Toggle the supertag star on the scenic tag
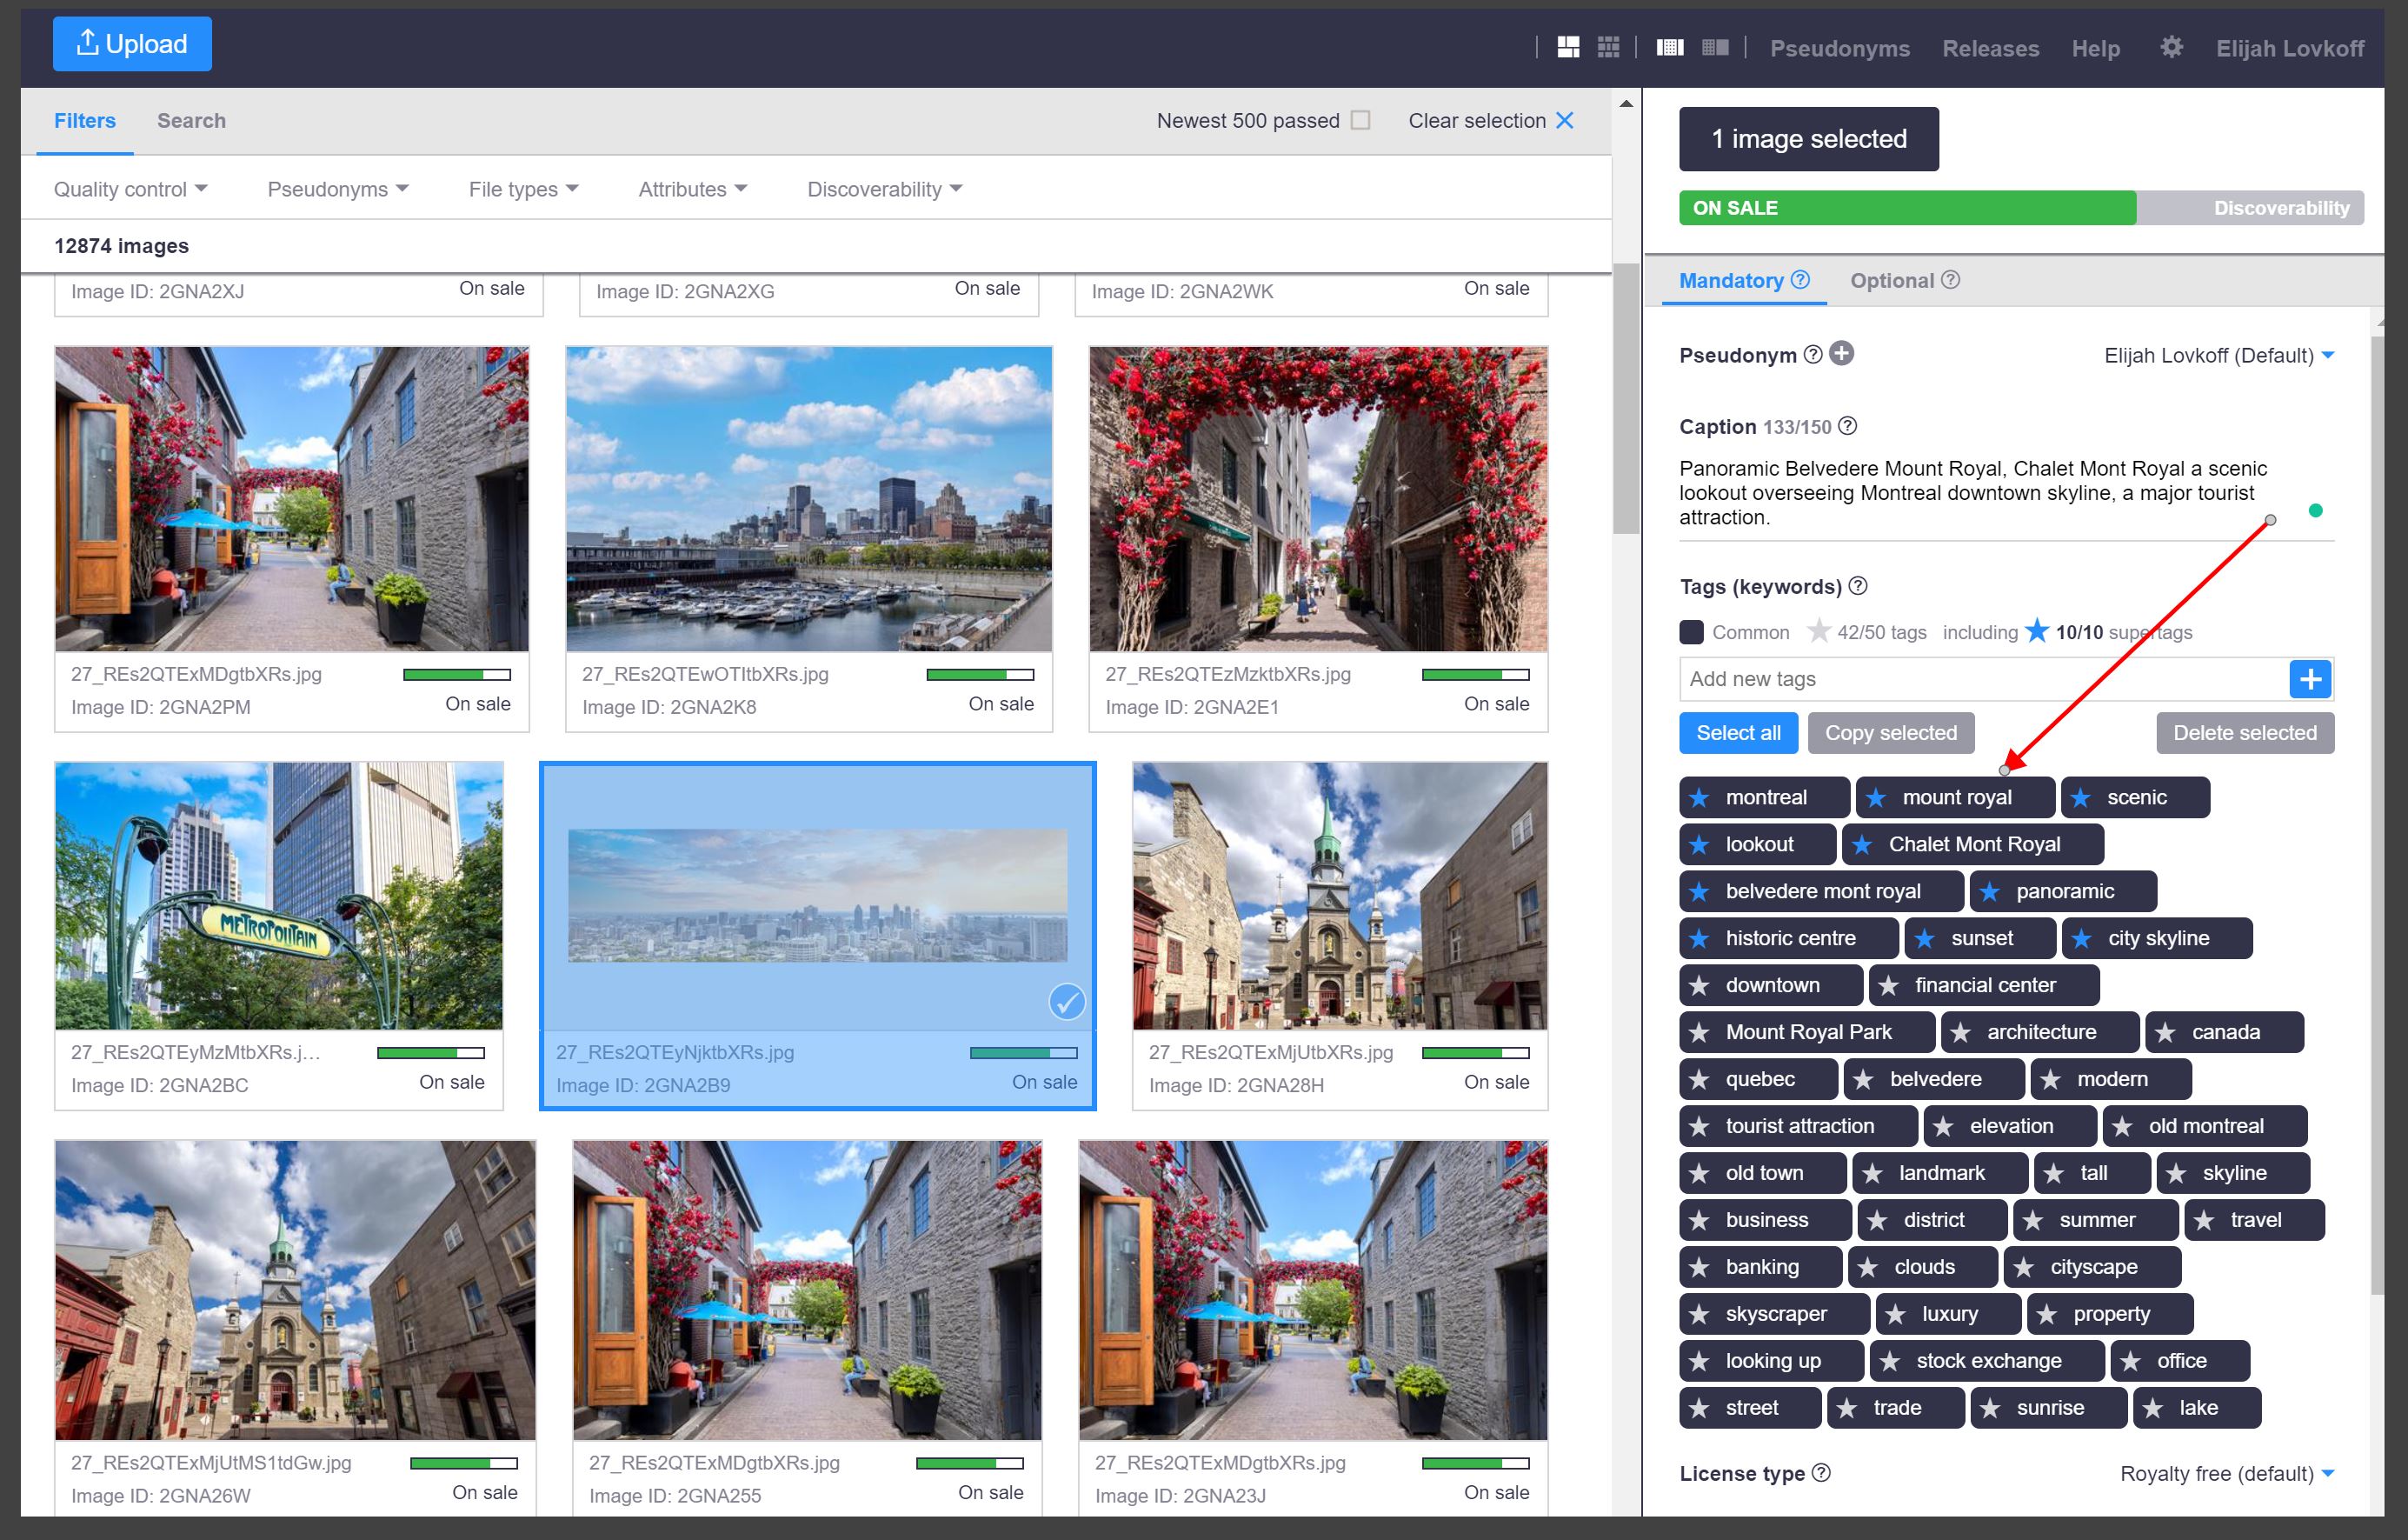The height and width of the screenshot is (1540, 2408). (2082, 797)
